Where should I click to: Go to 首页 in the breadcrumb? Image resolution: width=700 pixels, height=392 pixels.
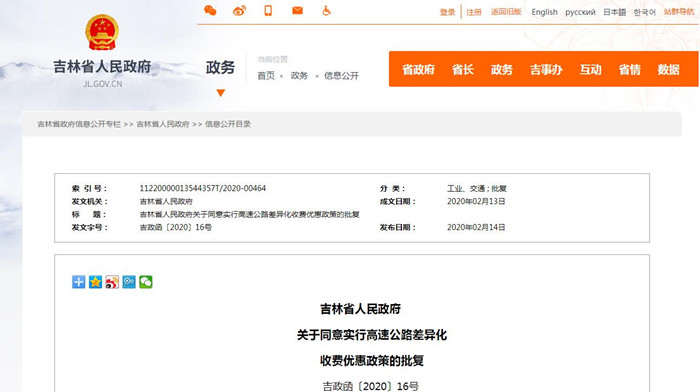(266, 76)
